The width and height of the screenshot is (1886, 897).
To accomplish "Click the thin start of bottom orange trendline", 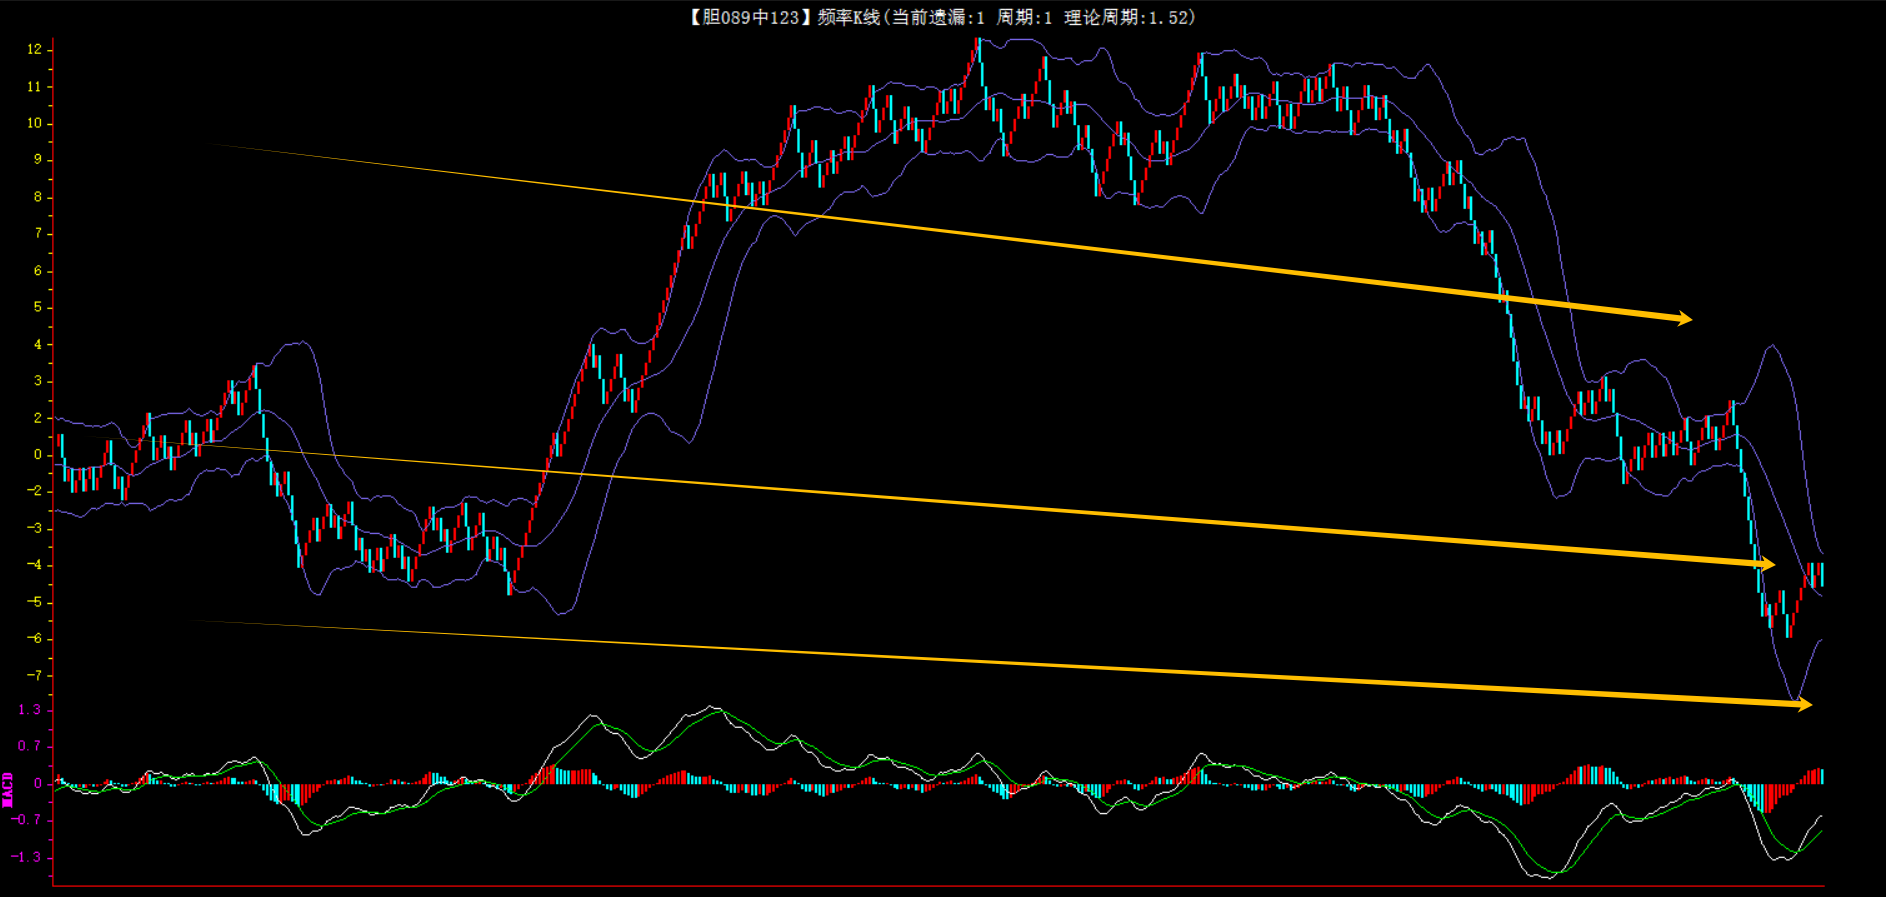I will [x=193, y=621].
